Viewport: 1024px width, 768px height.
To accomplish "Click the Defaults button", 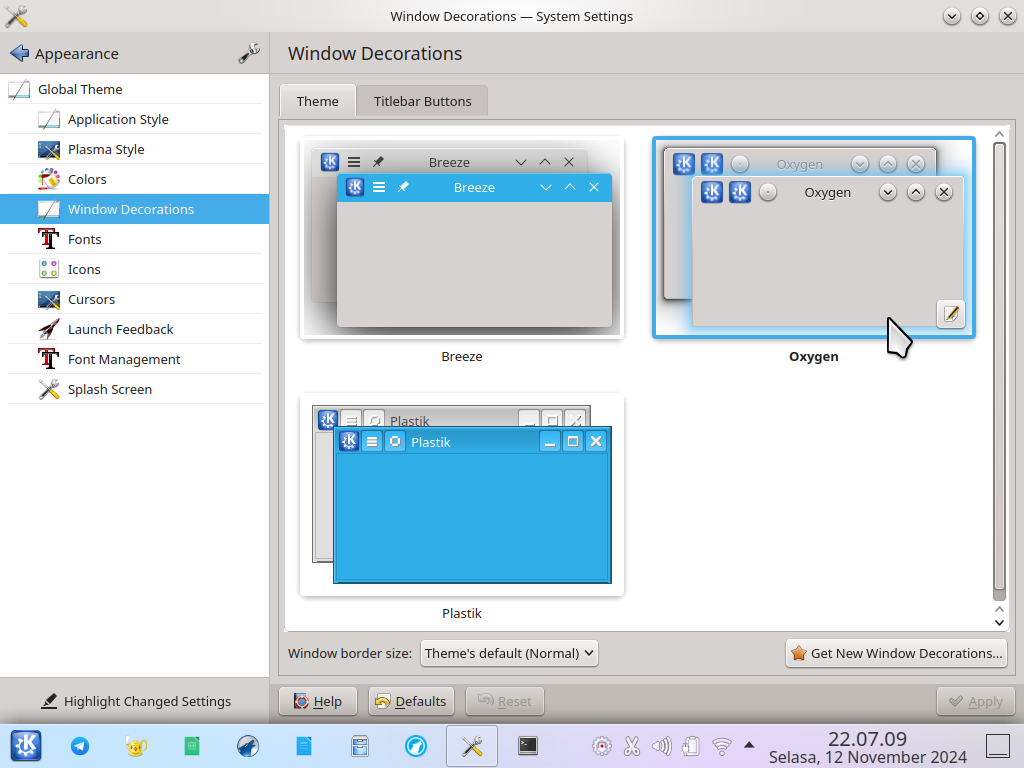I will coord(411,701).
